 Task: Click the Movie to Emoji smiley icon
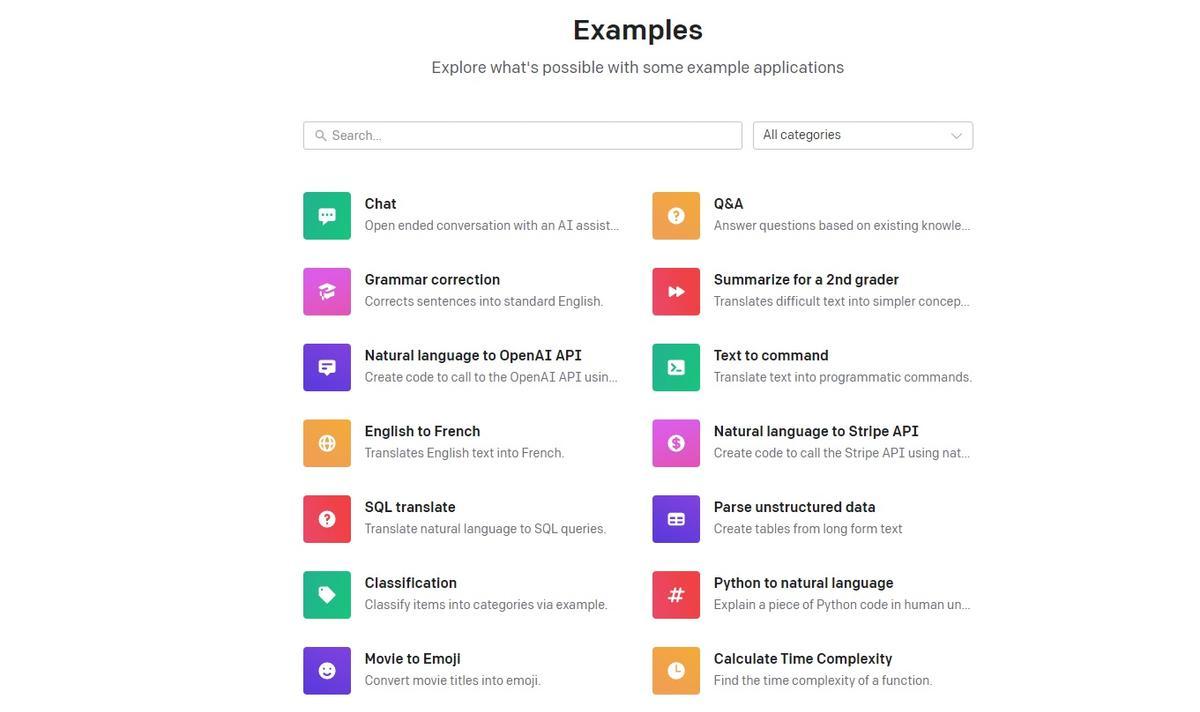(327, 671)
